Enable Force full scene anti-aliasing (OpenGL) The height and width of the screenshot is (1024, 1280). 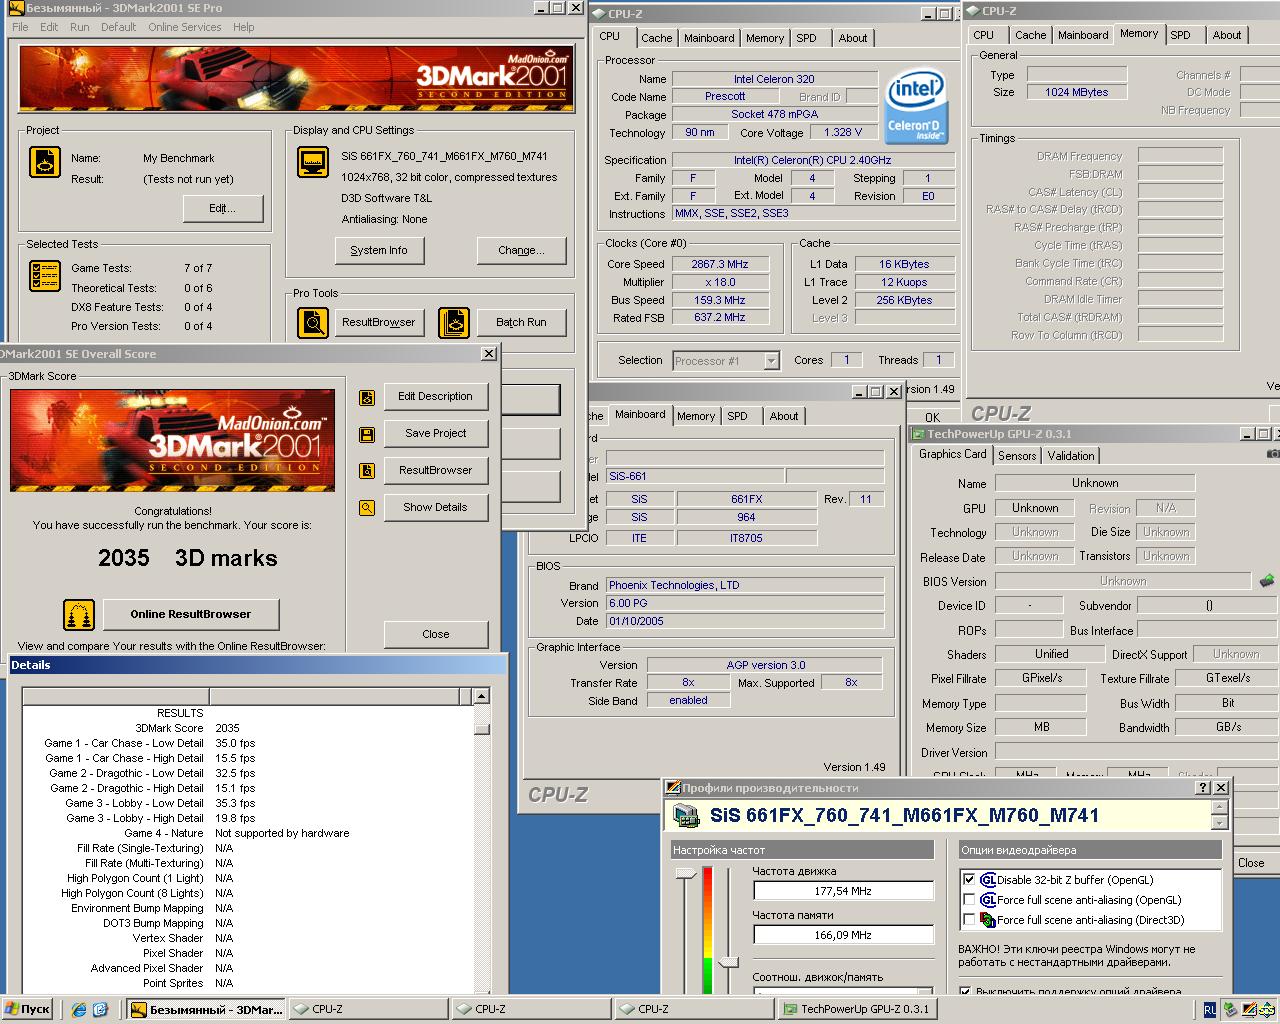969,900
